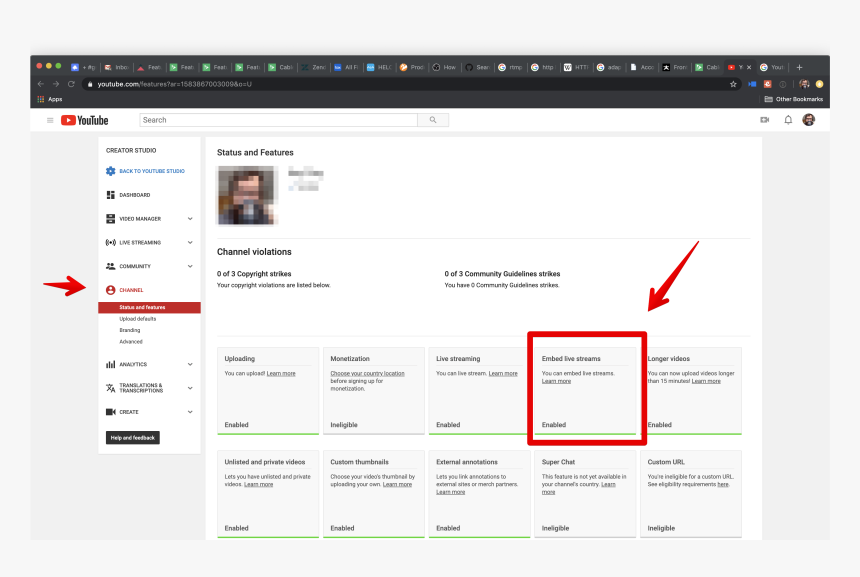Click the Channel person icon
Viewport: 860px width, 577px height.
pos(111,290)
